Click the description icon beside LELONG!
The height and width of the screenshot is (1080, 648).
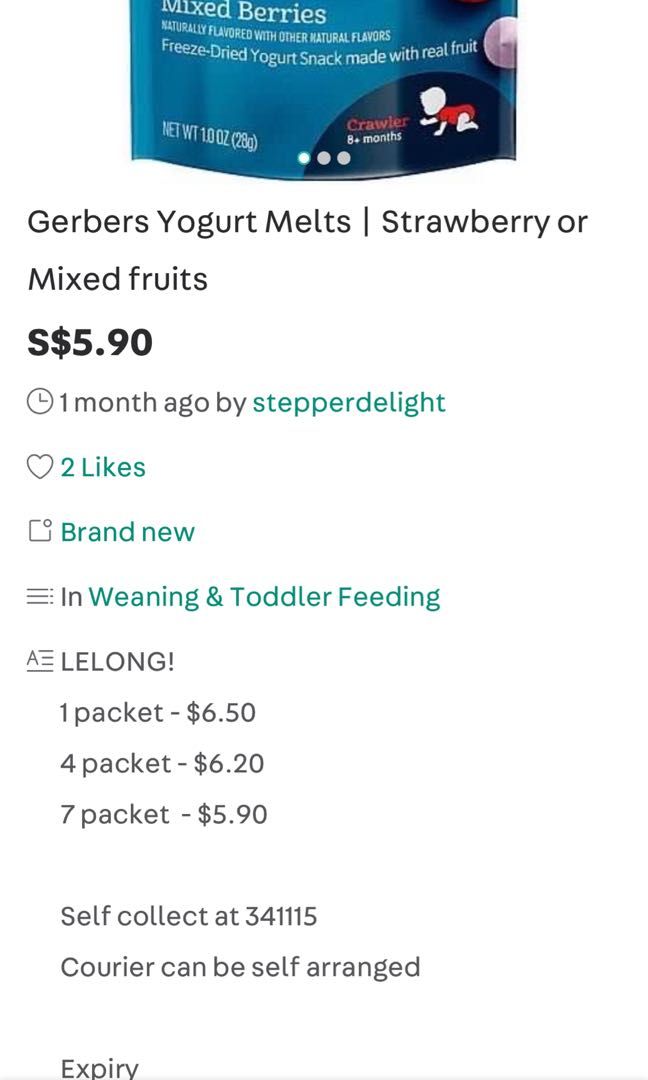[x=39, y=660]
